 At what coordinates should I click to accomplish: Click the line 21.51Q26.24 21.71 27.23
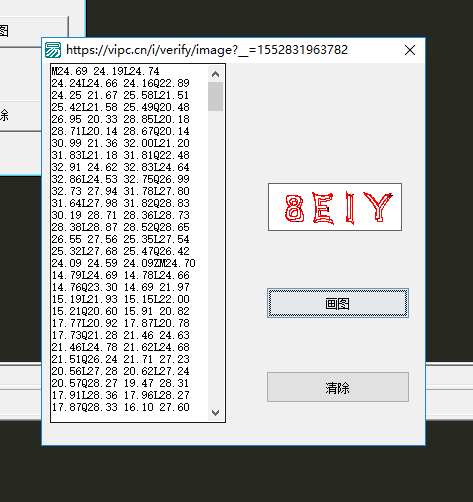(120, 359)
